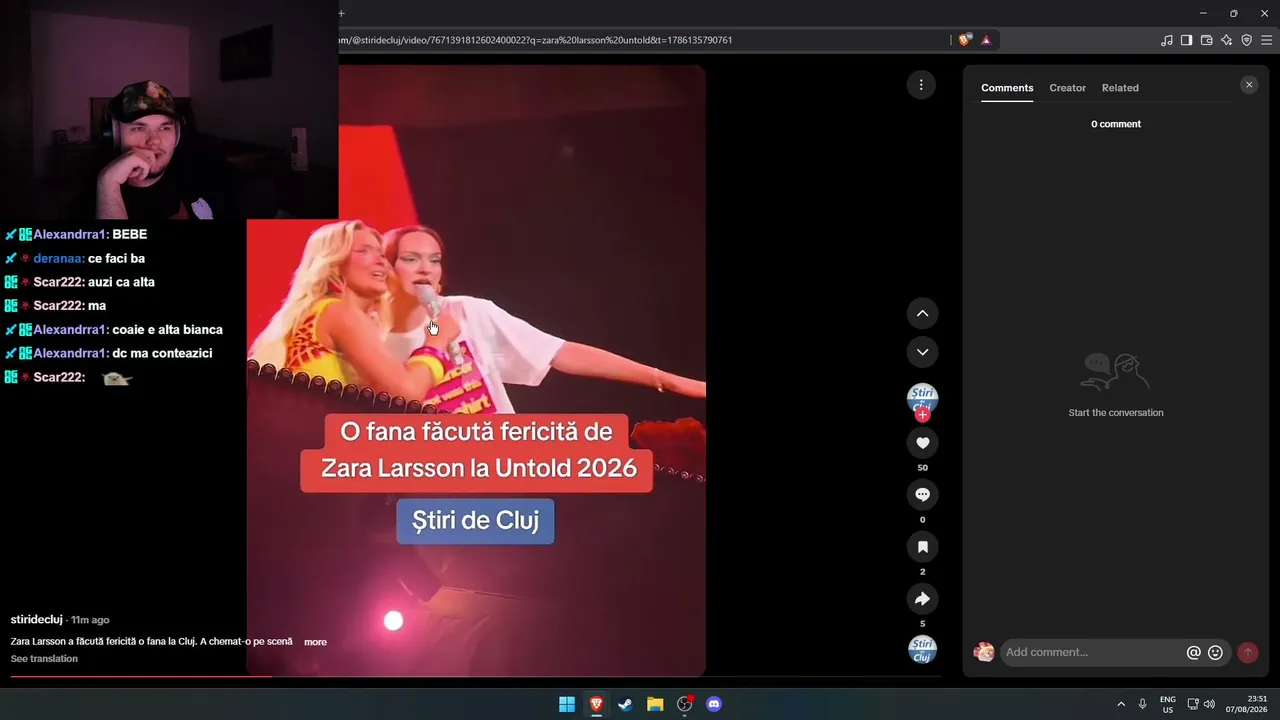Click the Add comment text field
Image resolution: width=1280 pixels, height=720 pixels.
1092,652
